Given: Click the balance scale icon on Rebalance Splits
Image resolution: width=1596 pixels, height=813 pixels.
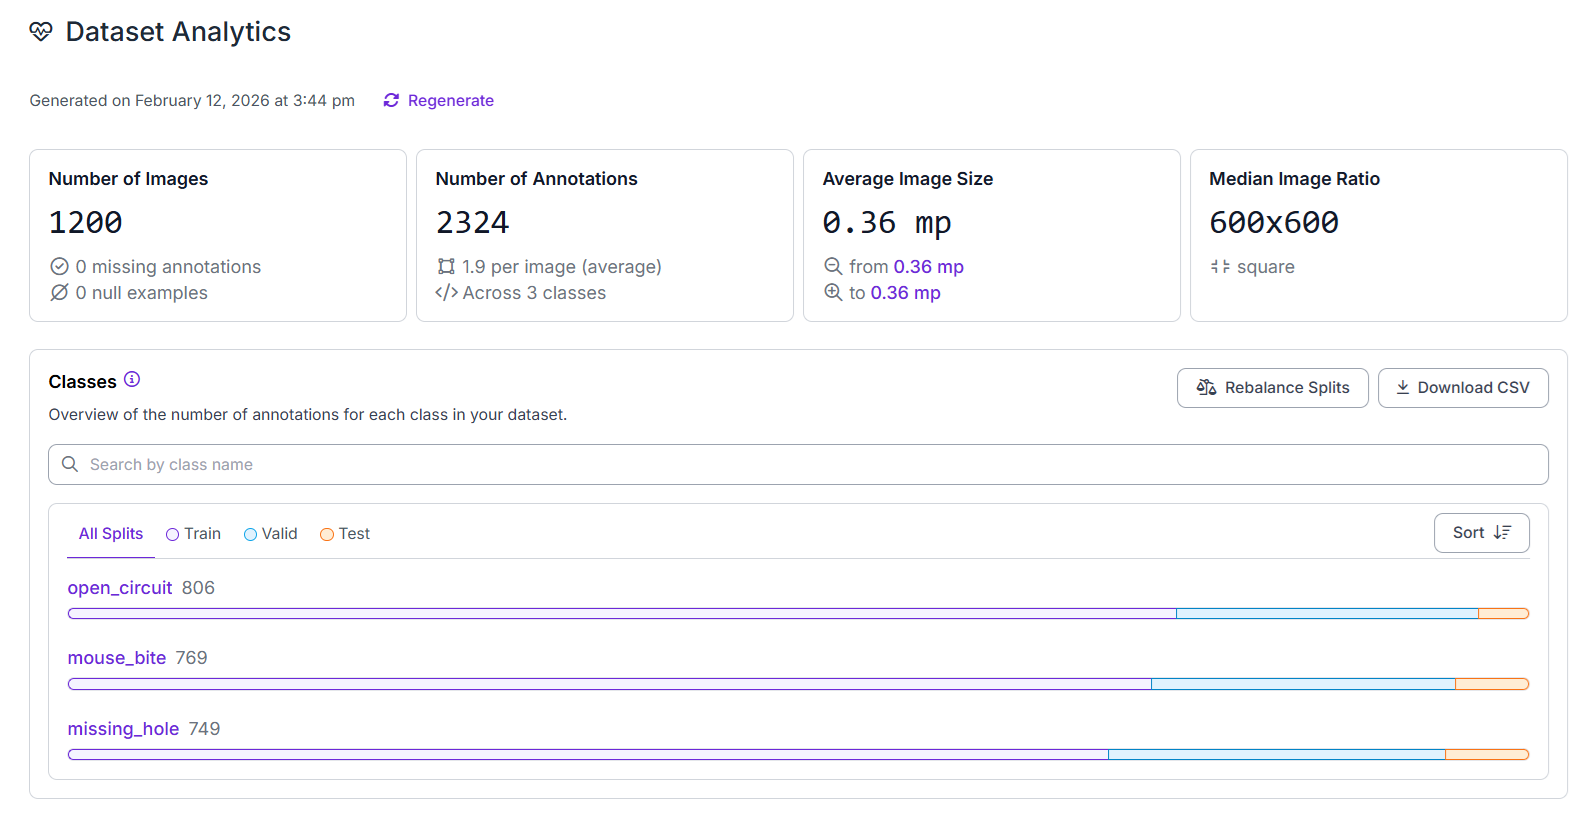Looking at the screenshot, I should 1206,388.
